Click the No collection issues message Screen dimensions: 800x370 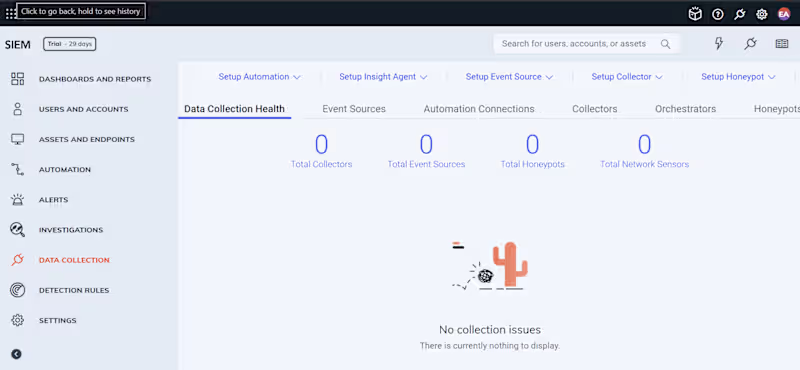click(x=490, y=330)
